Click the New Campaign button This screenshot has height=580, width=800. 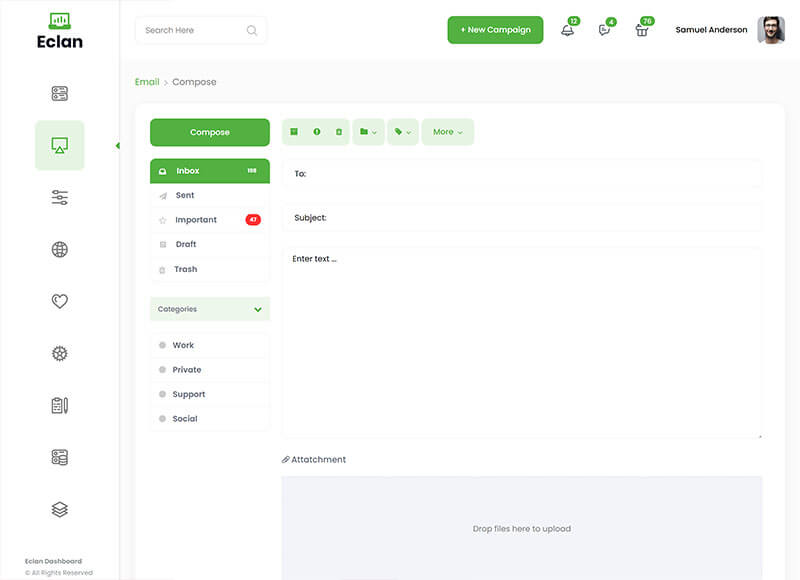coord(495,30)
